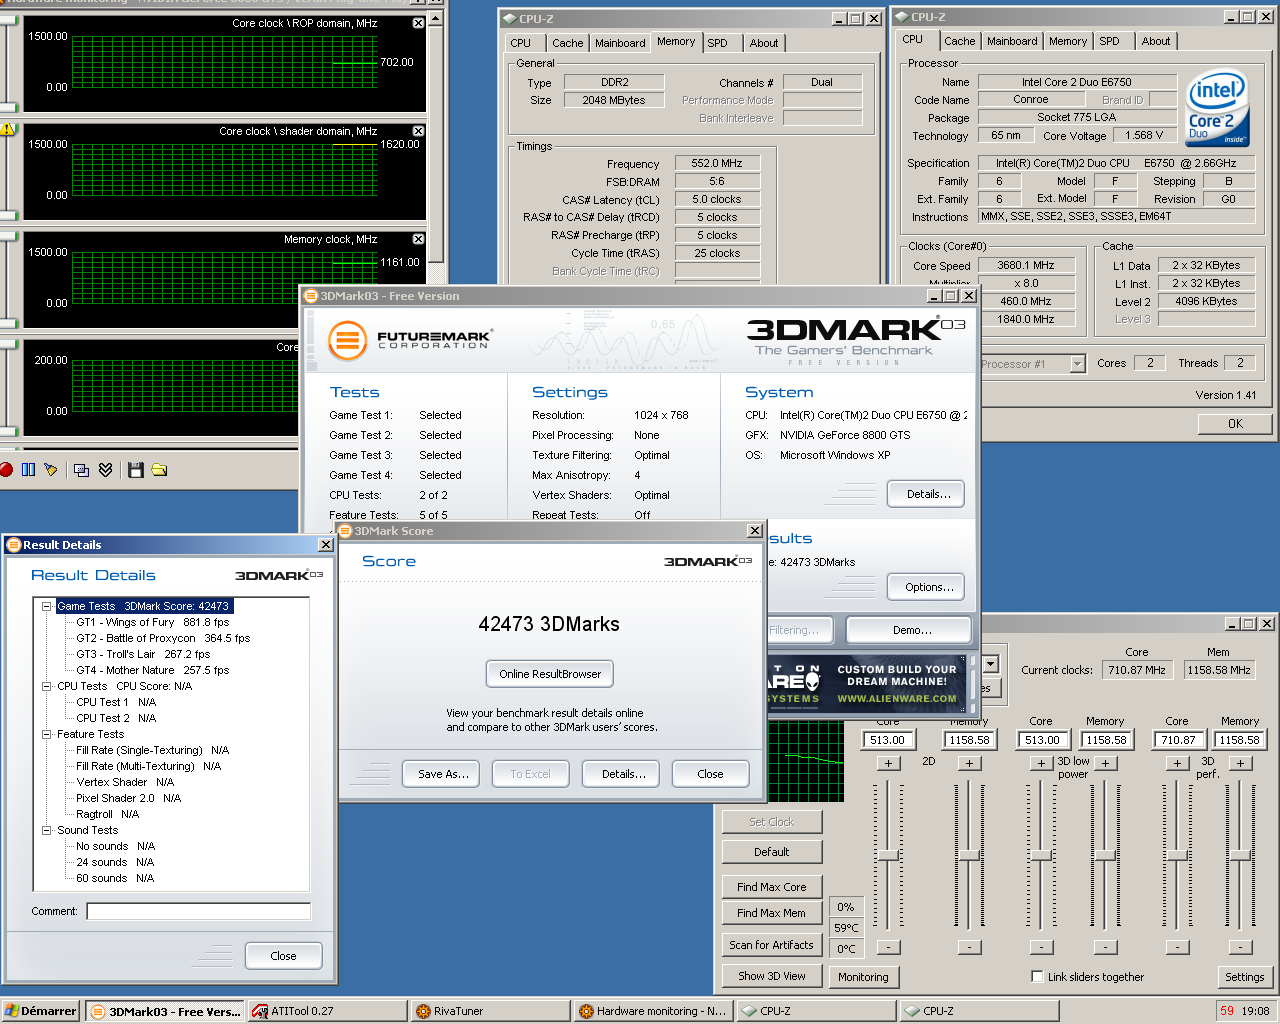The image size is (1280, 1024).
Task: Click Save As button in 3DMark Score dialog
Action: 443,774
